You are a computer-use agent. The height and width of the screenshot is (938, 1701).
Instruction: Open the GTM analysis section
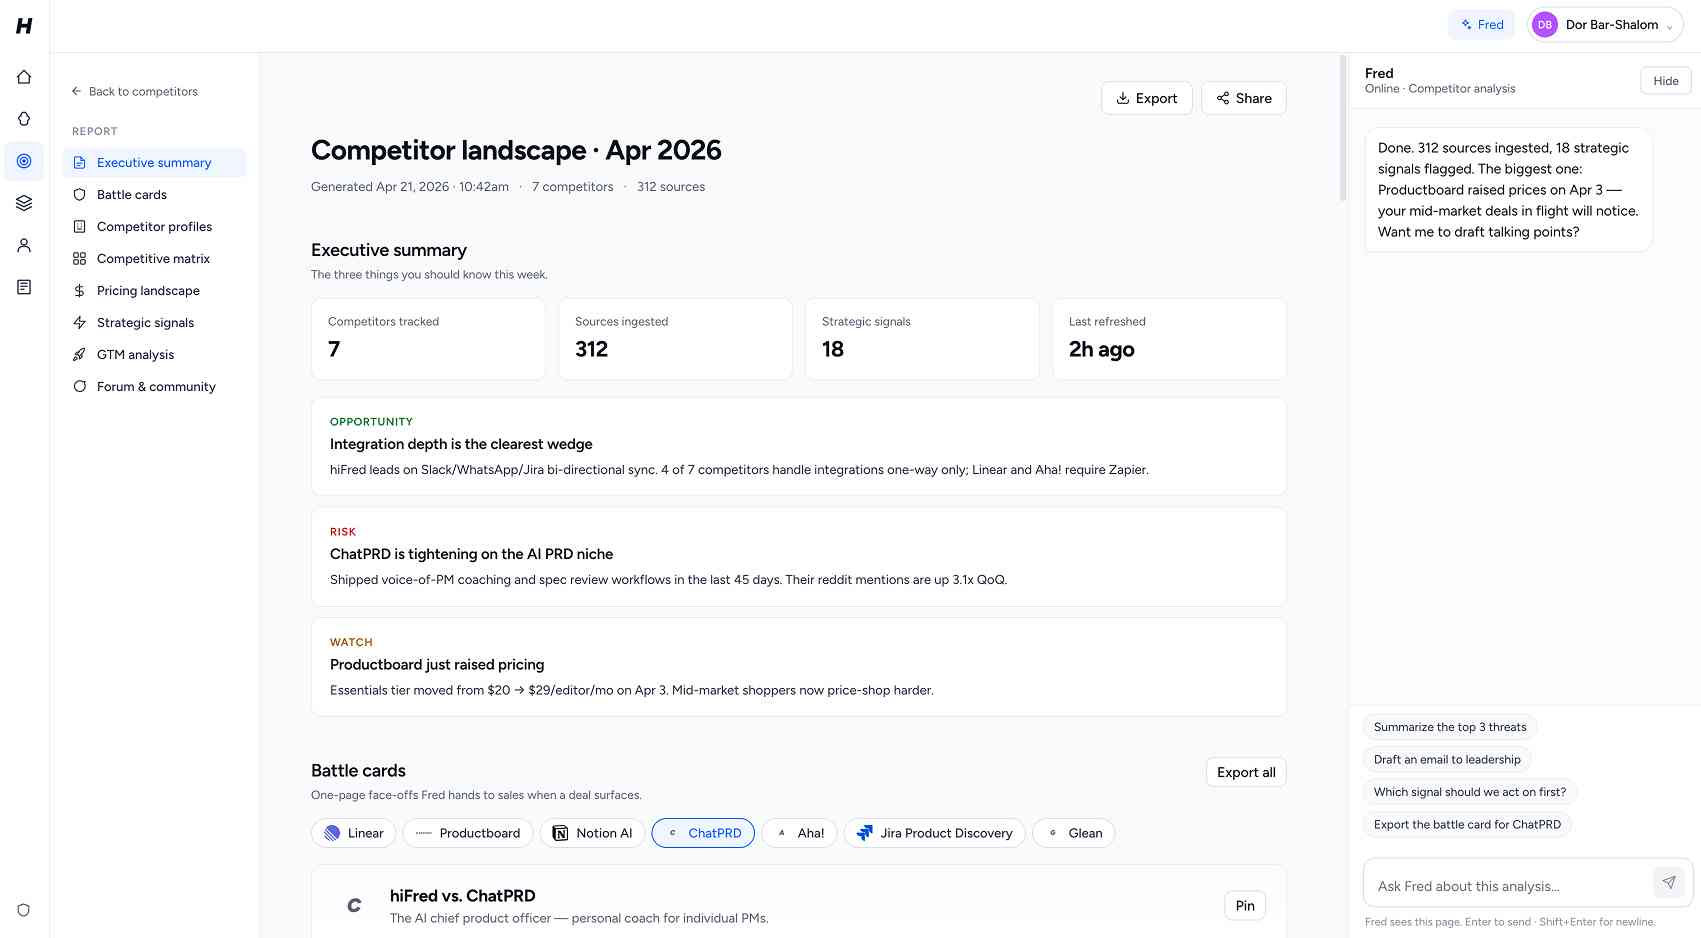click(154, 355)
